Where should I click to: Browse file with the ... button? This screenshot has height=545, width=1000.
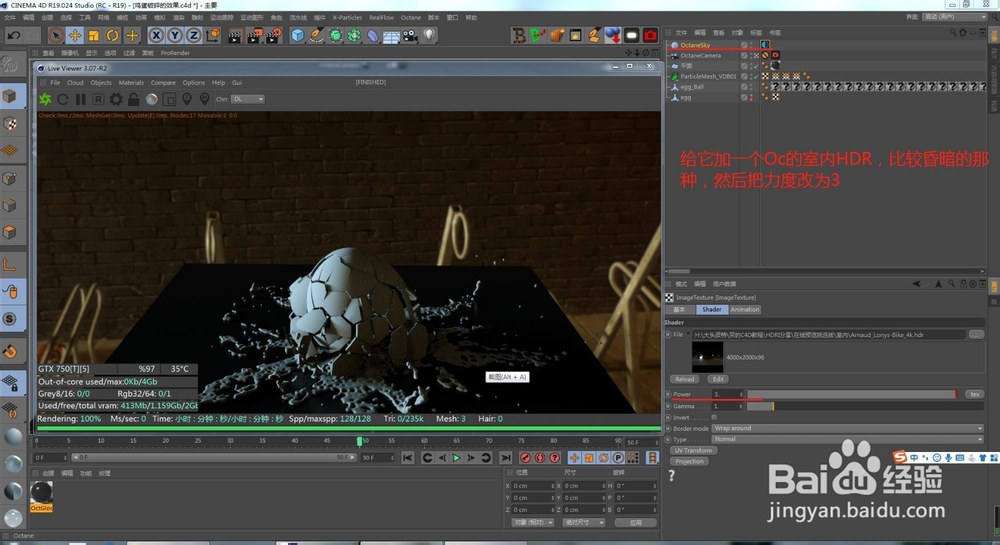click(x=976, y=335)
